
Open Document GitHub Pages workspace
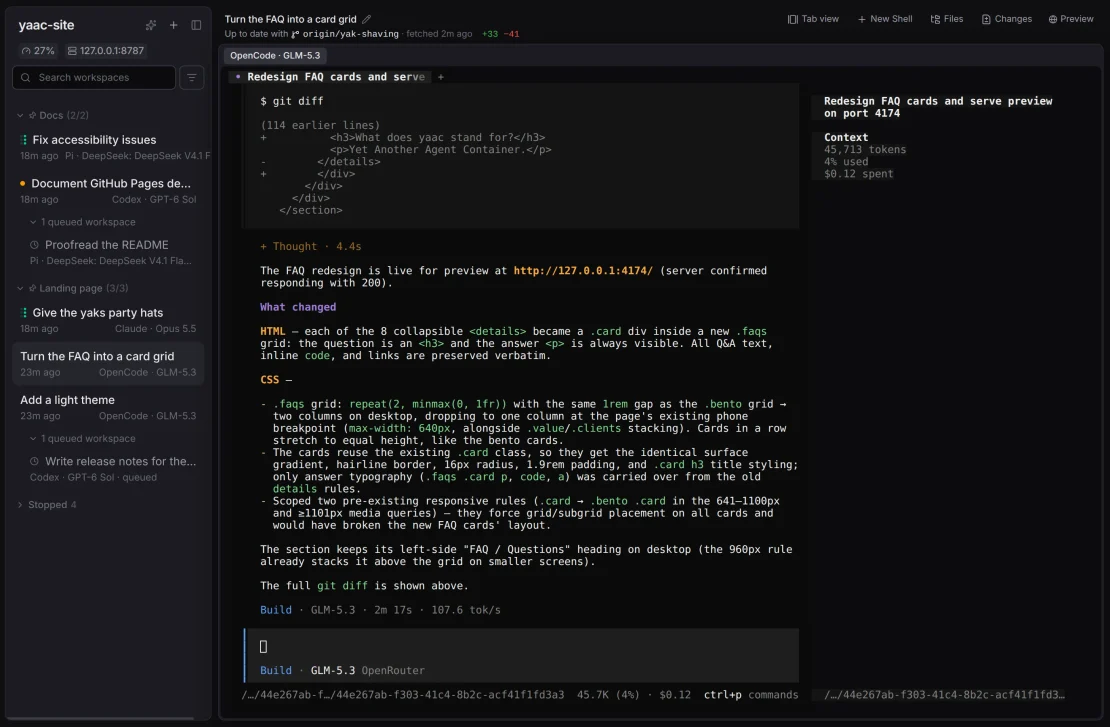pos(108,190)
